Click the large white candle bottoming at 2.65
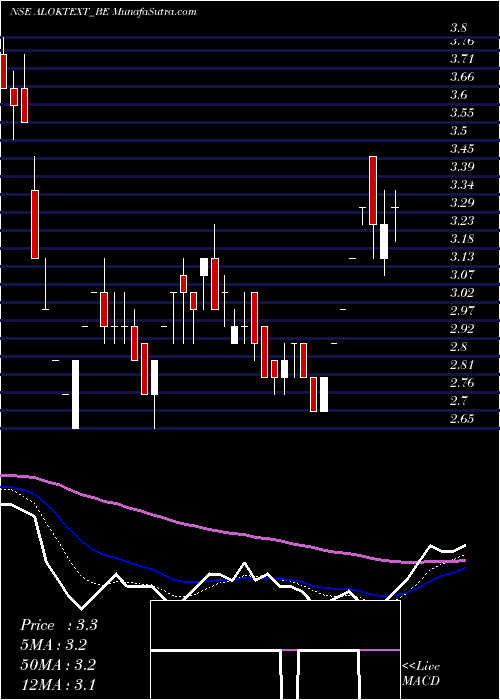The image size is (500, 700). pos(75,394)
